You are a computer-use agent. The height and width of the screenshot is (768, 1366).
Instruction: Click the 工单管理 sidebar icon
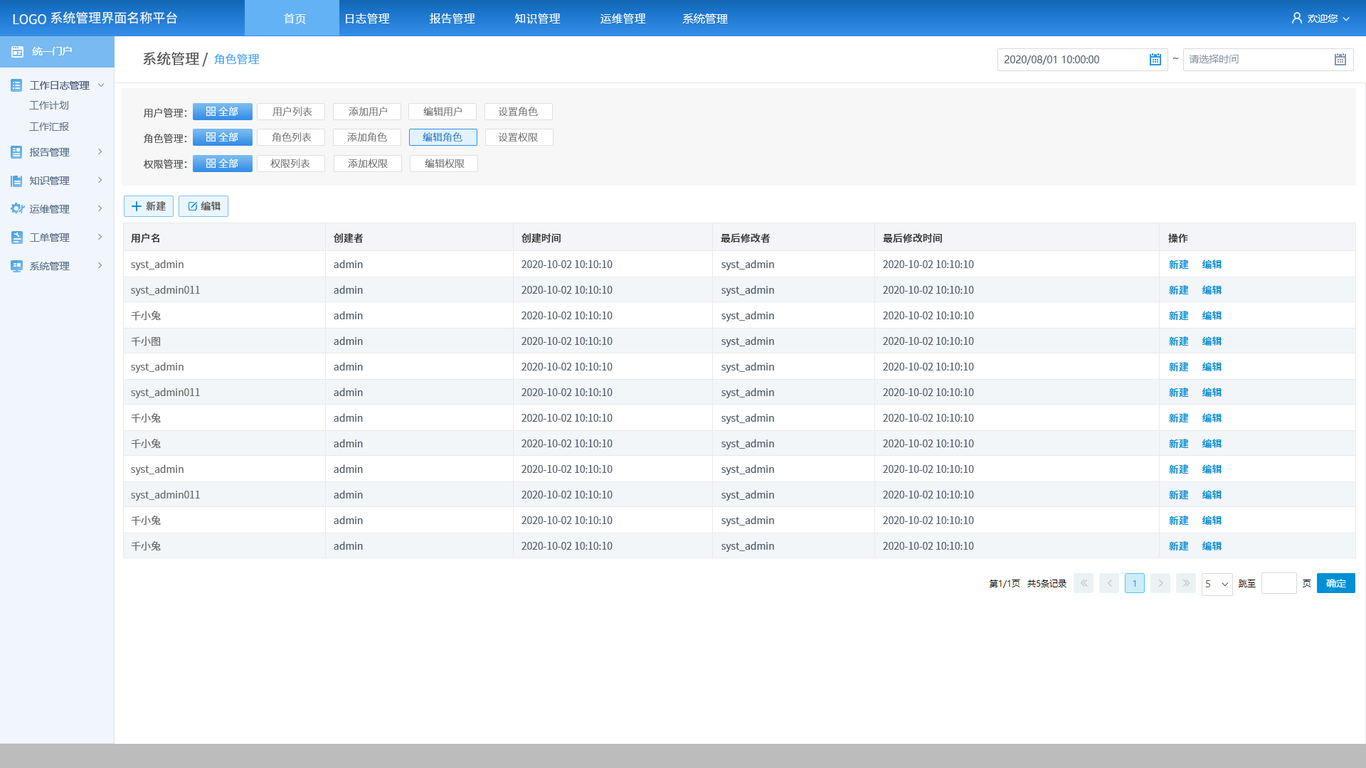(x=17, y=238)
